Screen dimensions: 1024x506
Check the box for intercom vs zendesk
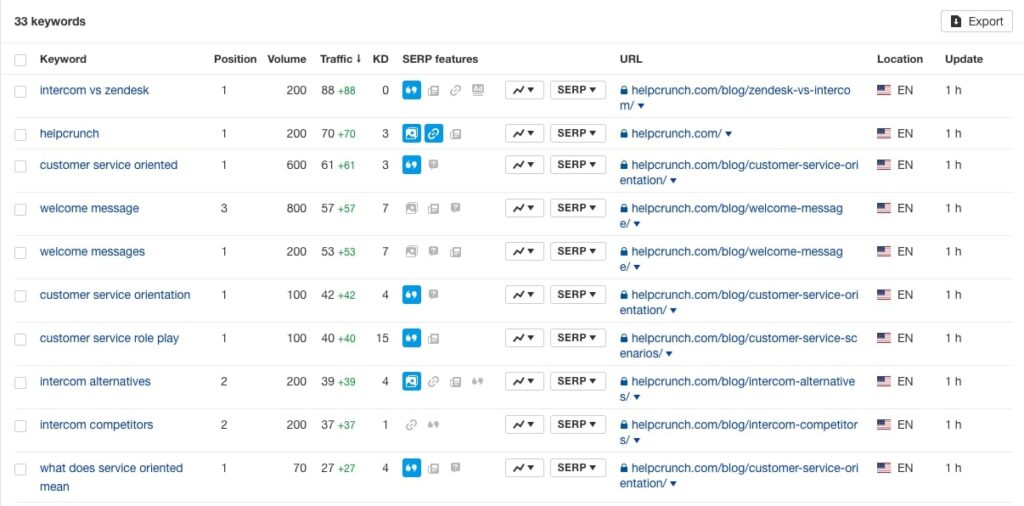click(x=20, y=91)
